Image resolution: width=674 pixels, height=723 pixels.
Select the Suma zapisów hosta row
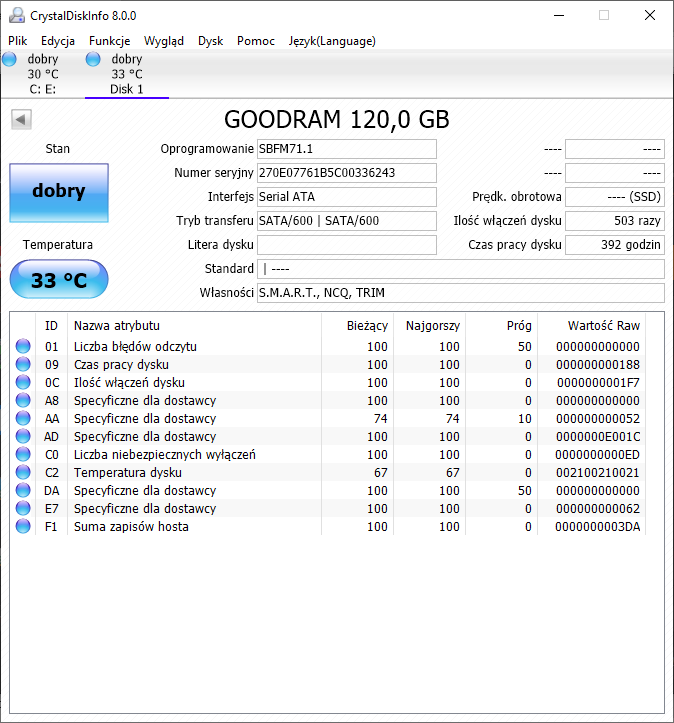click(328, 526)
